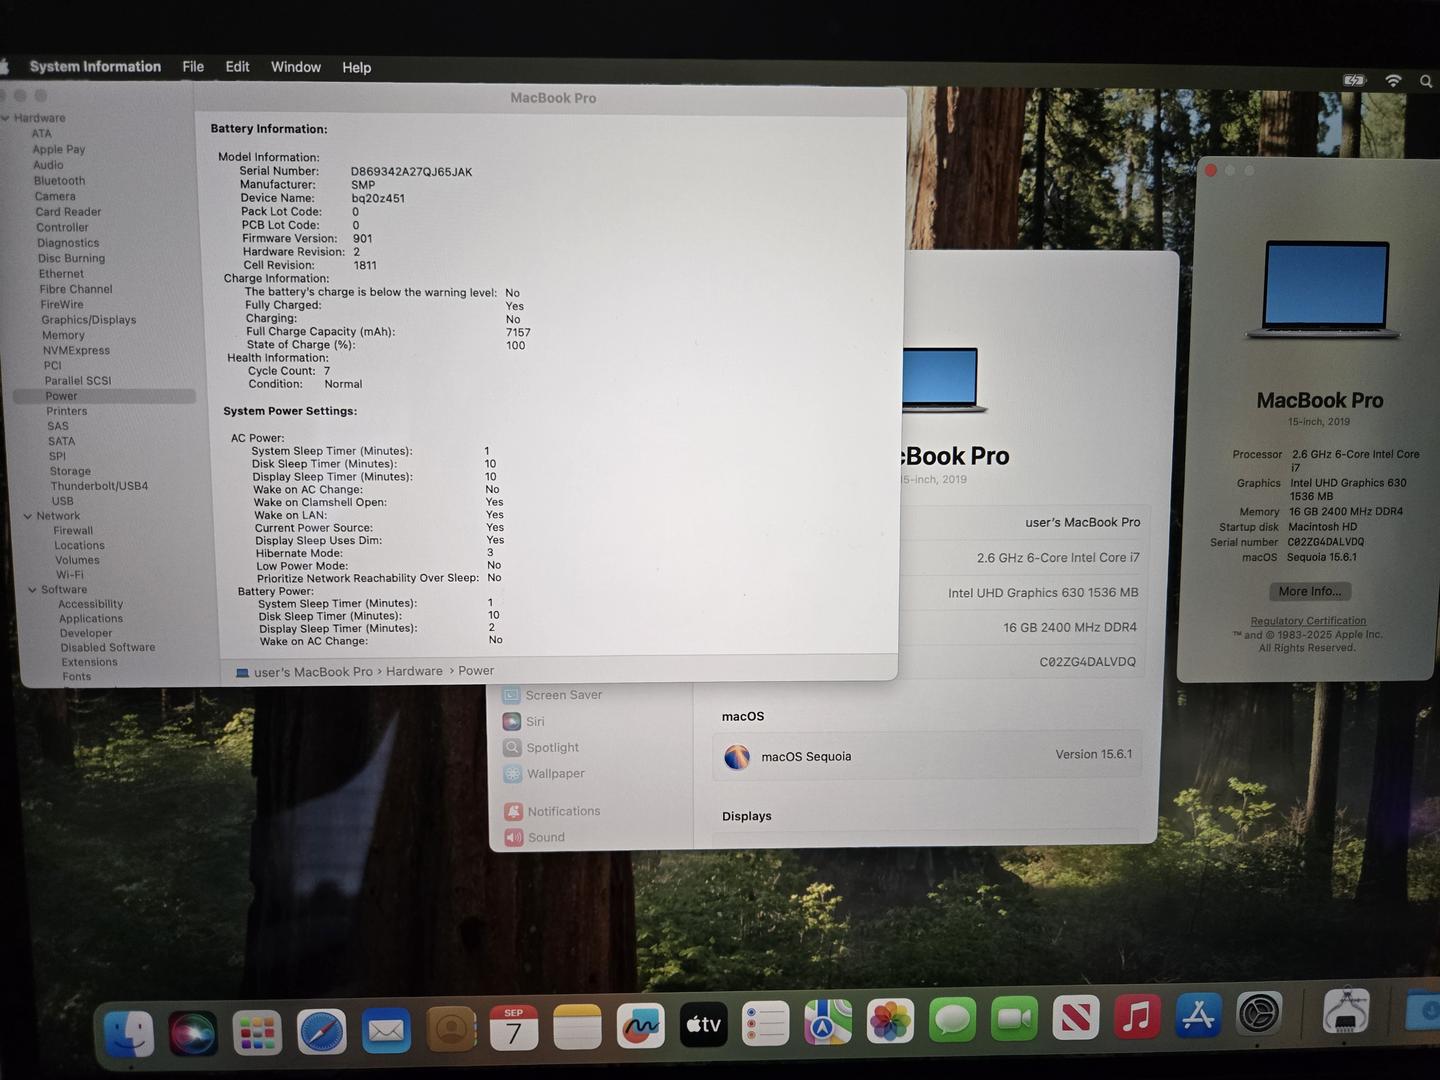Close the About This Mac window
1440x1080 pixels.
pyautogui.click(x=1211, y=170)
